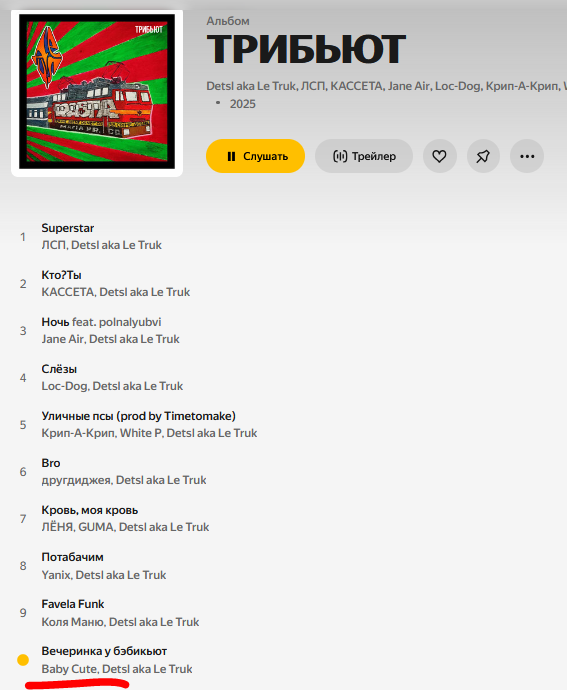
Task: Click the heart like icon
Action: pyautogui.click(x=439, y=156)
